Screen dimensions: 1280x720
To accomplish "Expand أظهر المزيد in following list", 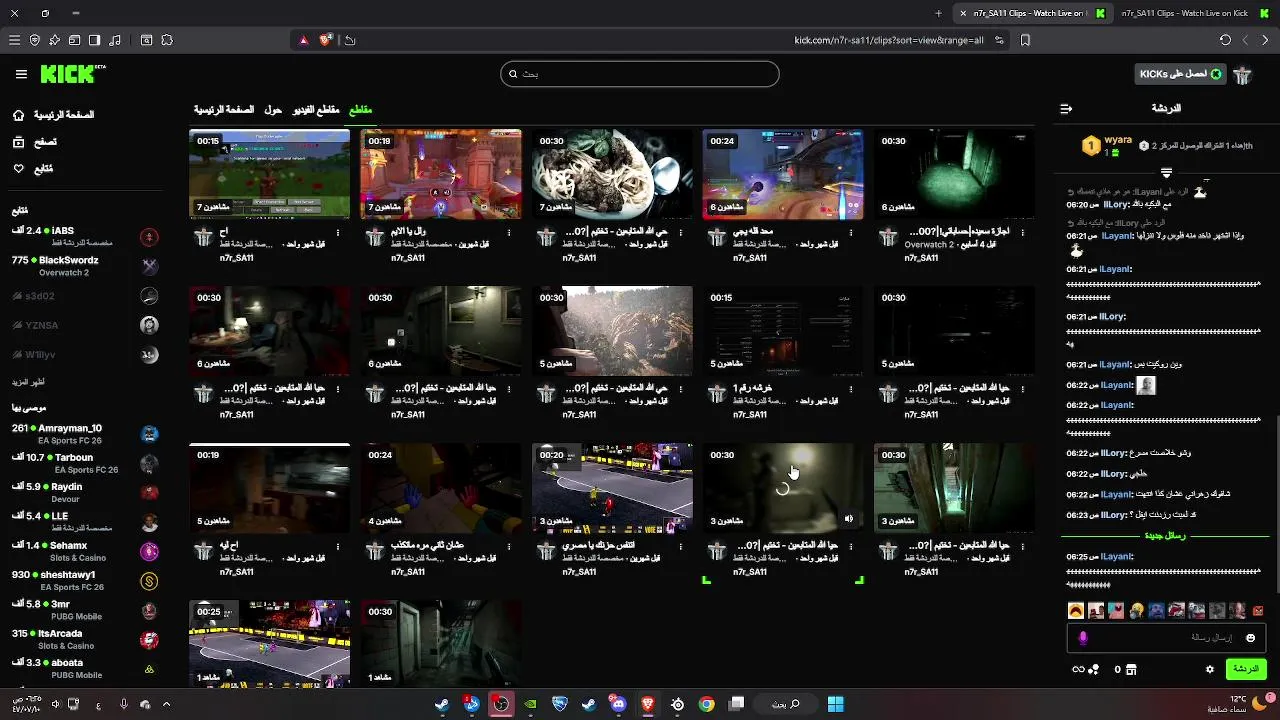I will 29,382.
